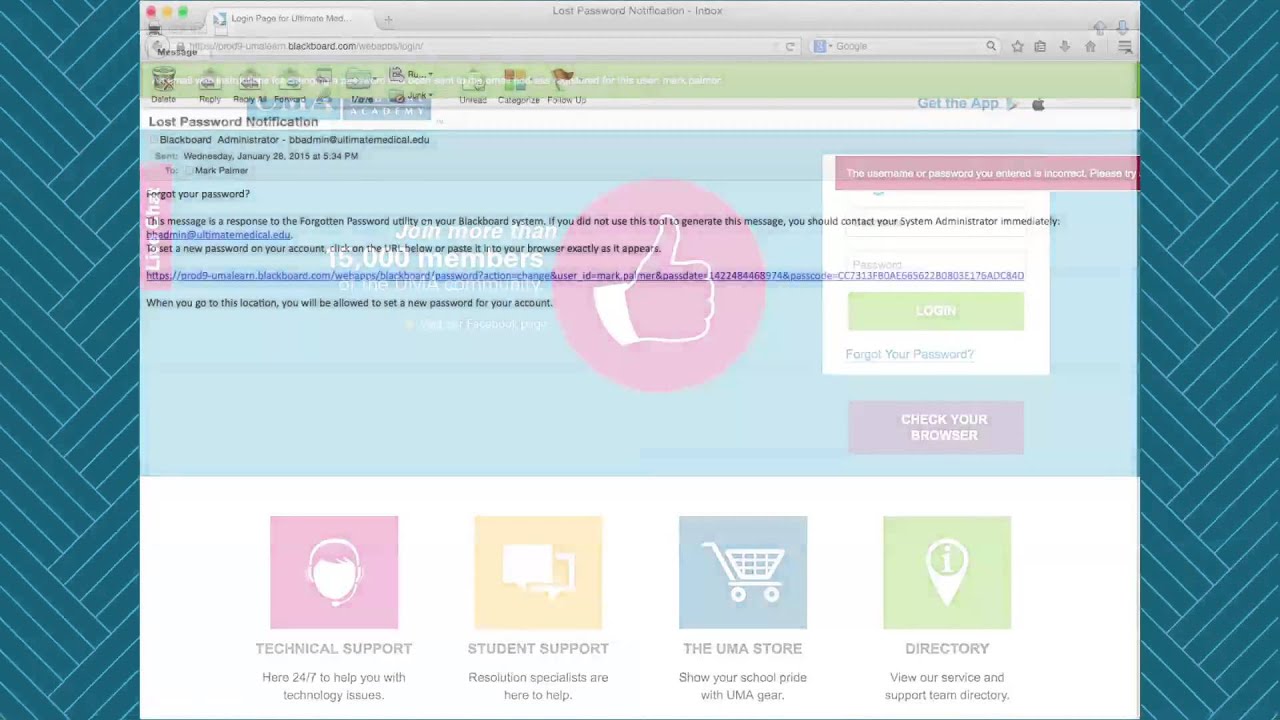1280x720 pixels.
Task: Click the Lost Password Notification subject
Action: (233, 122)
